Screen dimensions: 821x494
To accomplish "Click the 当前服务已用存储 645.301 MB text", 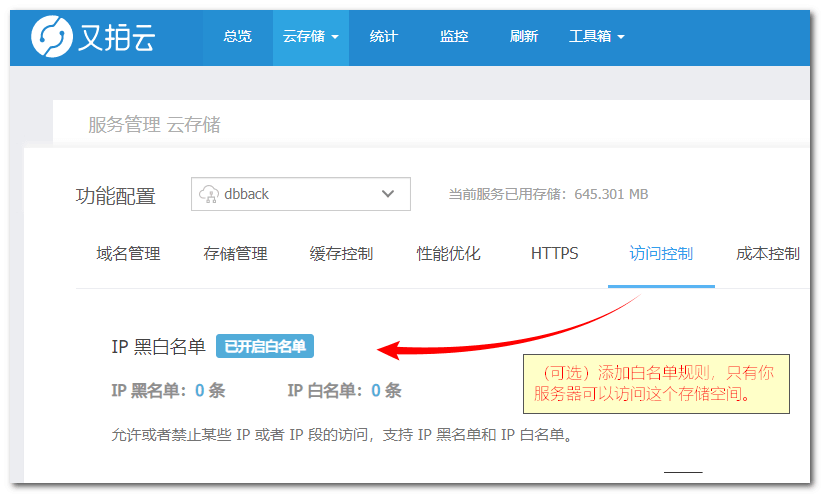I will 548,194.
